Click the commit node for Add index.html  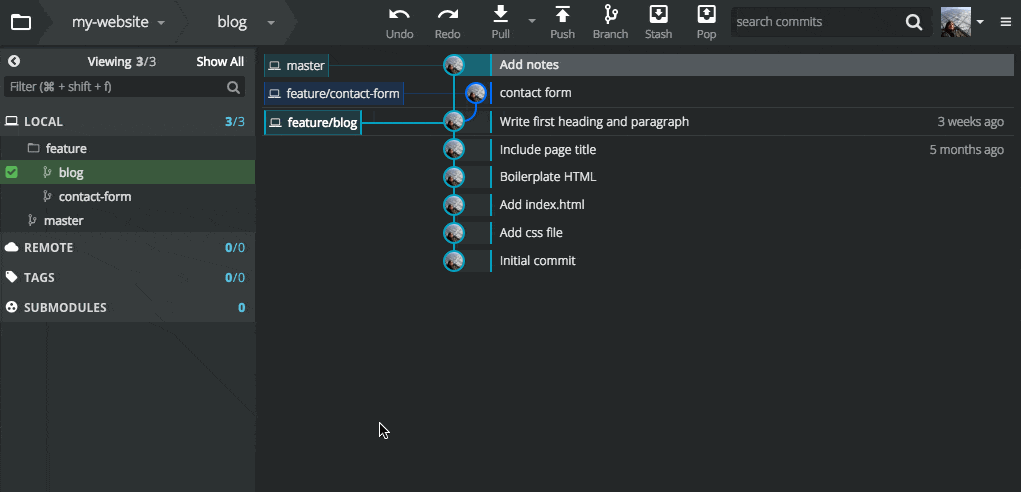coord(454,205)
